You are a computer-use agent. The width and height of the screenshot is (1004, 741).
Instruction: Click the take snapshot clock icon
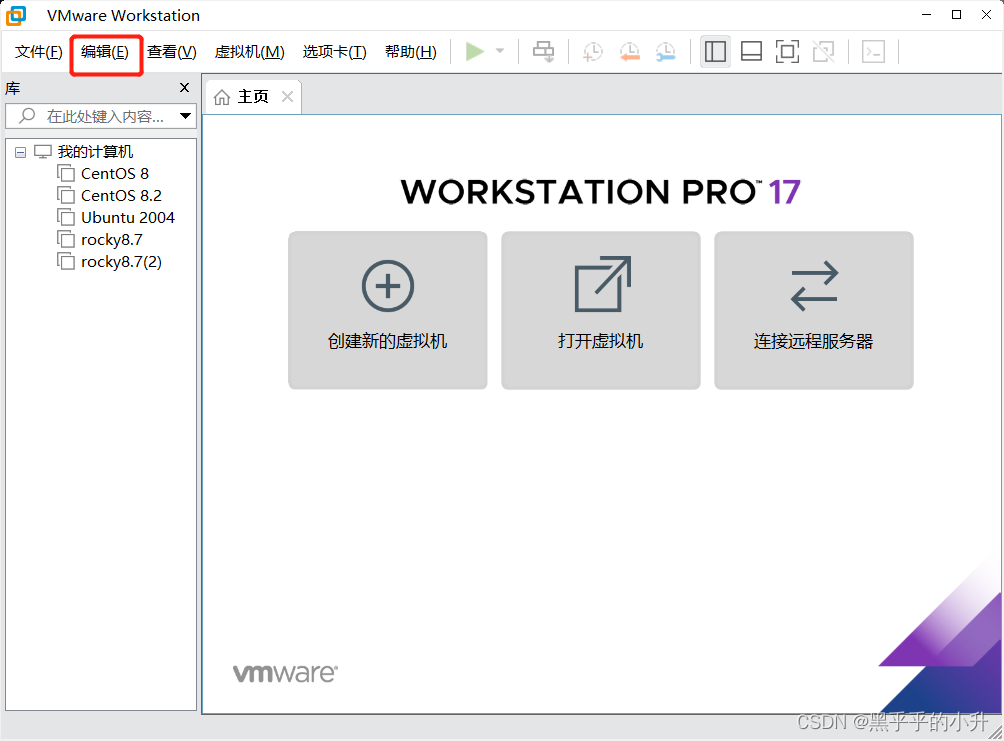(592, 51)
